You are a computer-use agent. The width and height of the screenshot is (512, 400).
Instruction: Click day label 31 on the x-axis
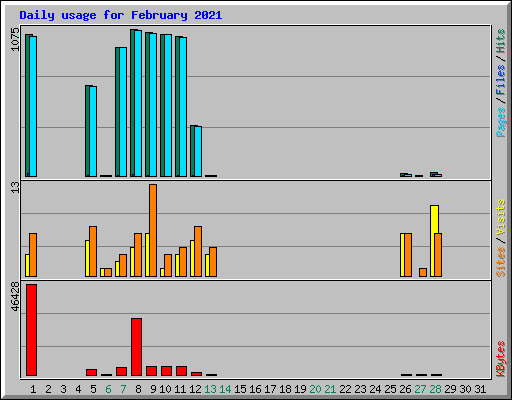pyautogui.click(x=480, y=389)
